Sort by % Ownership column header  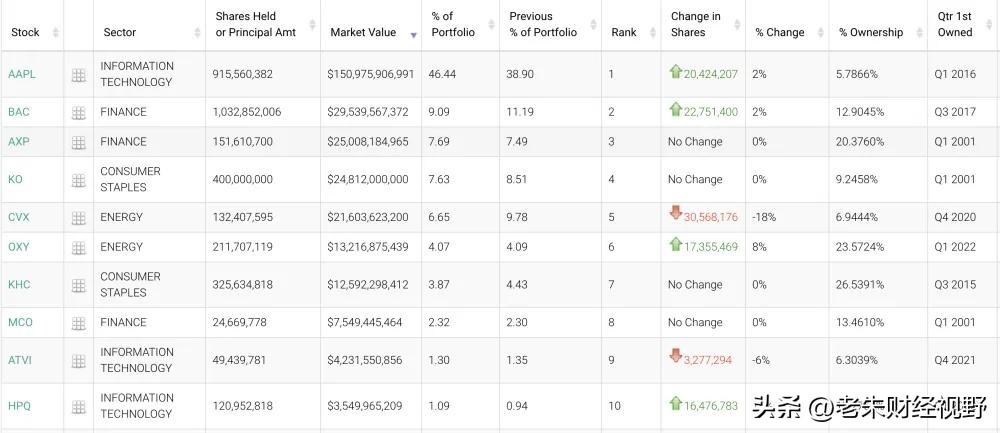point(870,32)
